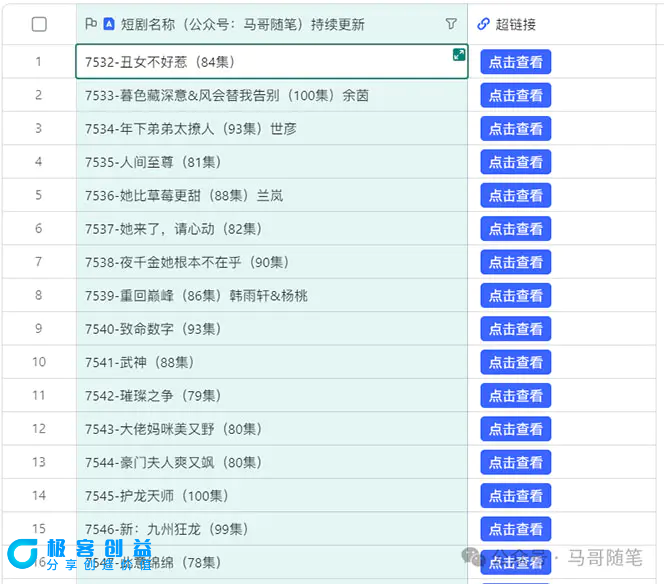Select cell 7541-武神（88集）
The image size is (664, 584).
(272, 362)
